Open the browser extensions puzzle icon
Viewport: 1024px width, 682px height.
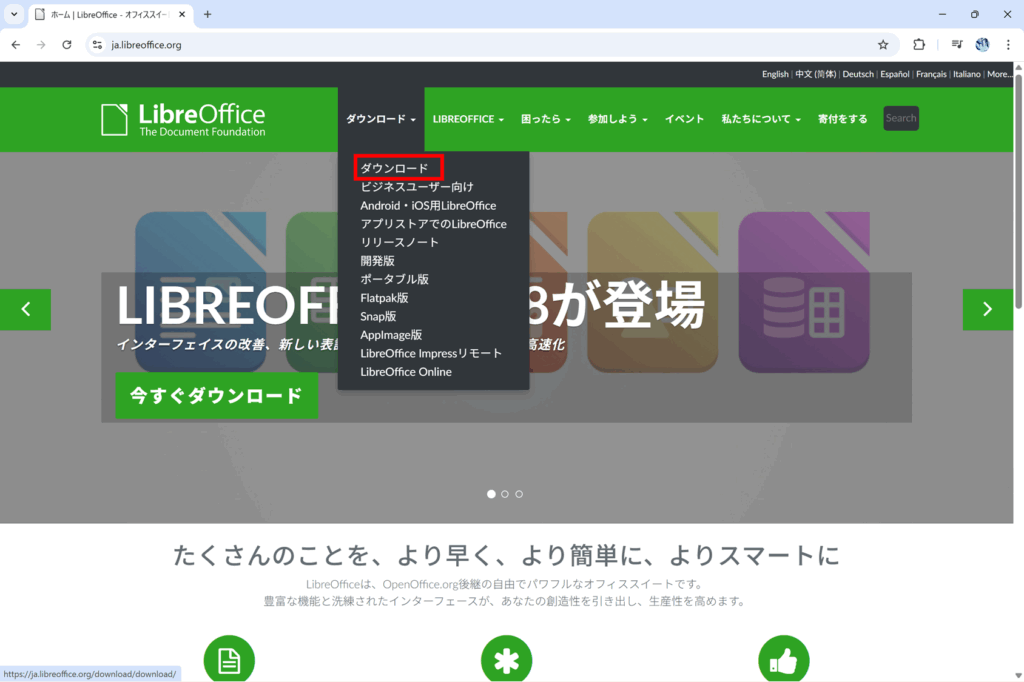919,45
